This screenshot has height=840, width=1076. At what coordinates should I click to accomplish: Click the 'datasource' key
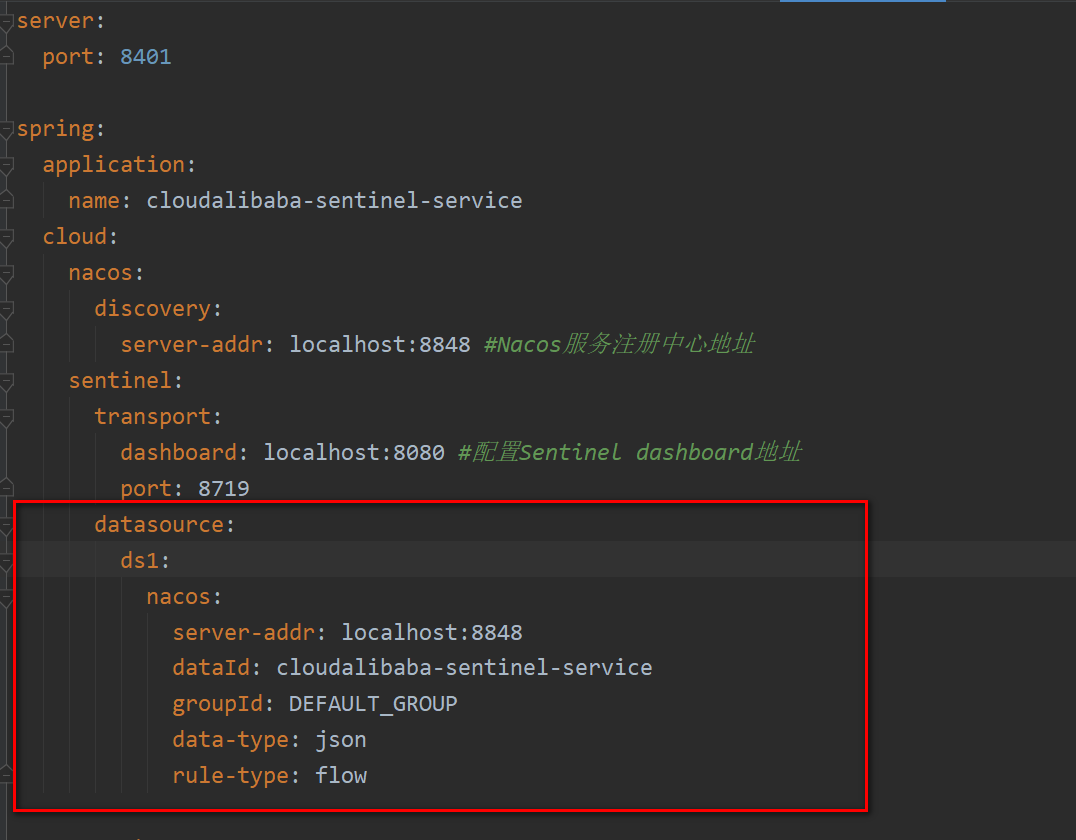click(x=159, y=525)
